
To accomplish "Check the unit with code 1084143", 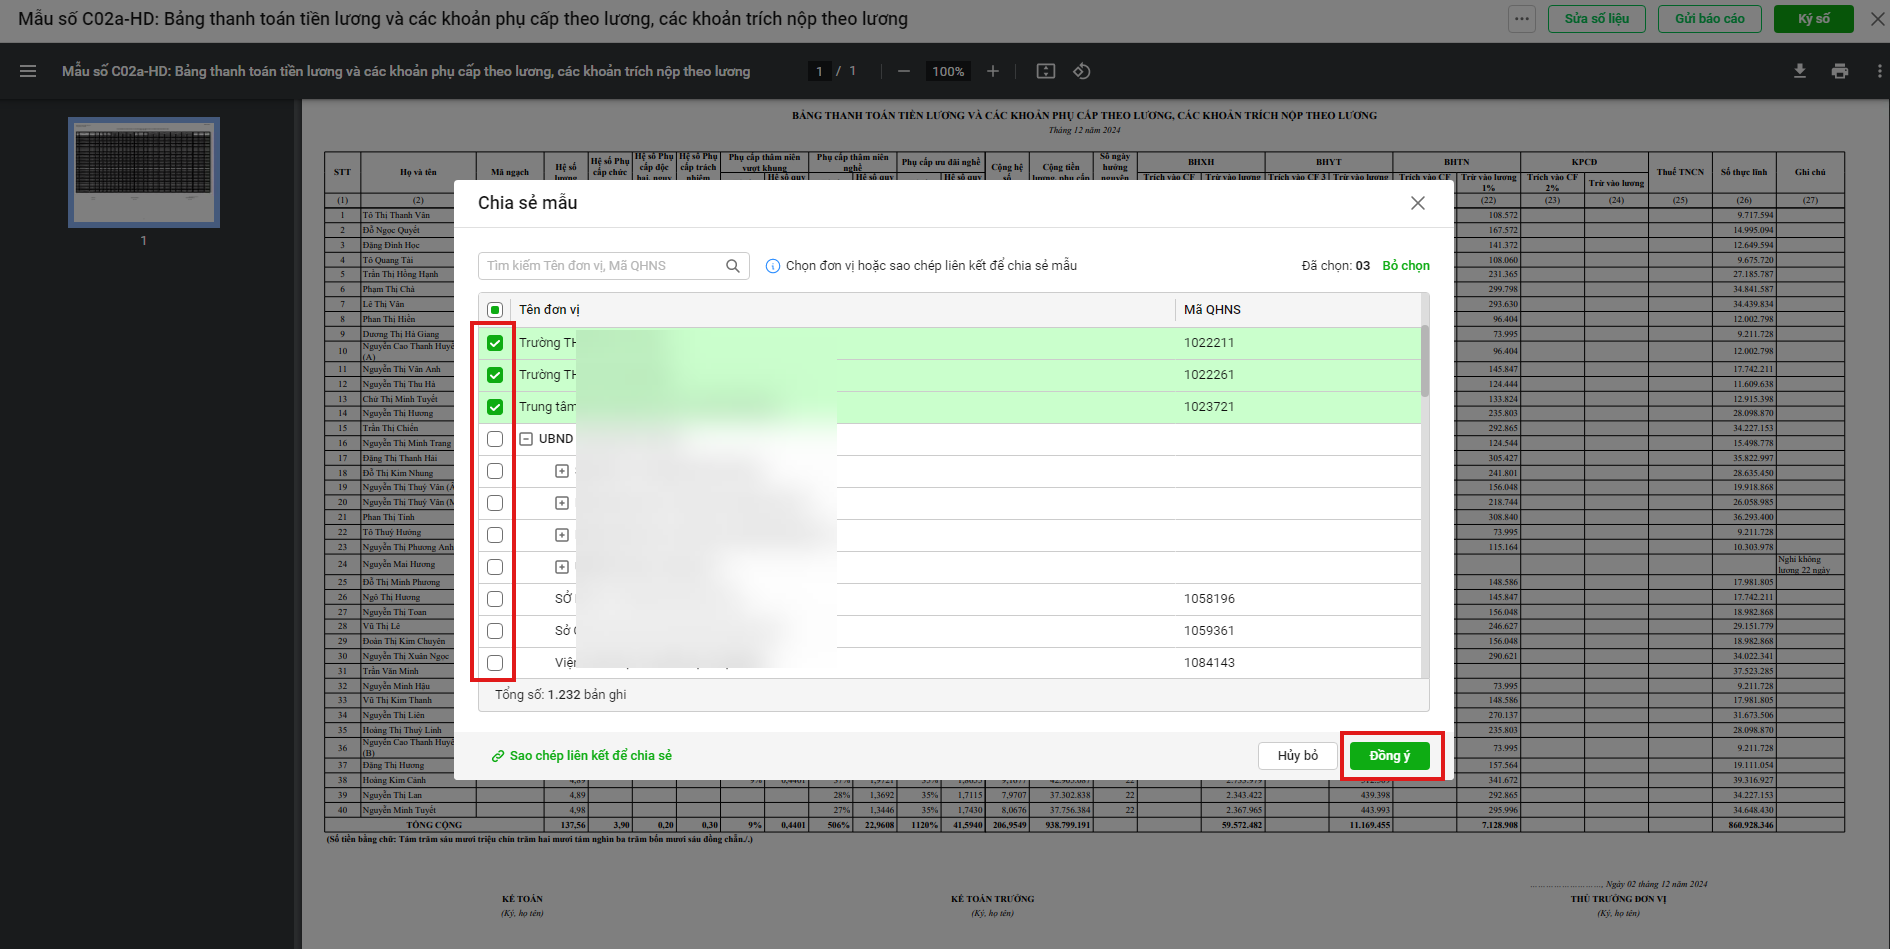I will [x=495, y=663].
